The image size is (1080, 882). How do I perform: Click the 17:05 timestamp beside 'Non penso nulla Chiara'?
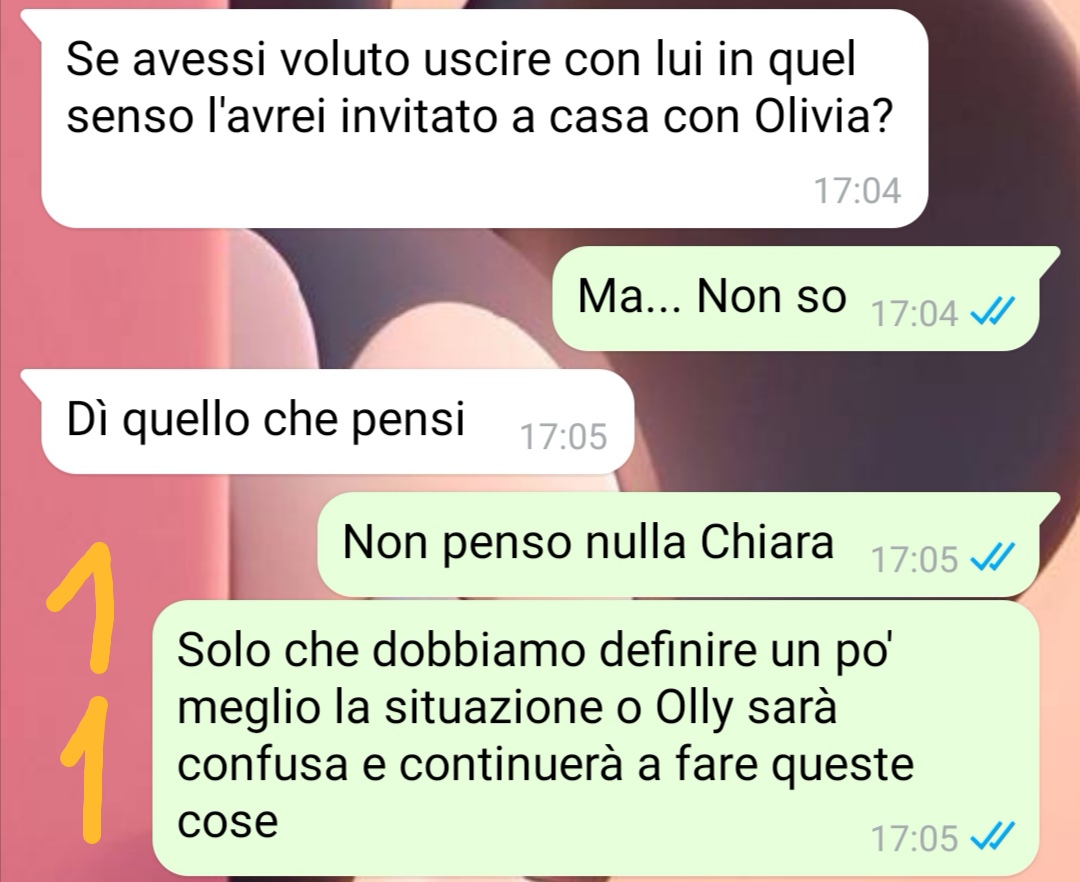coord(914,559)
